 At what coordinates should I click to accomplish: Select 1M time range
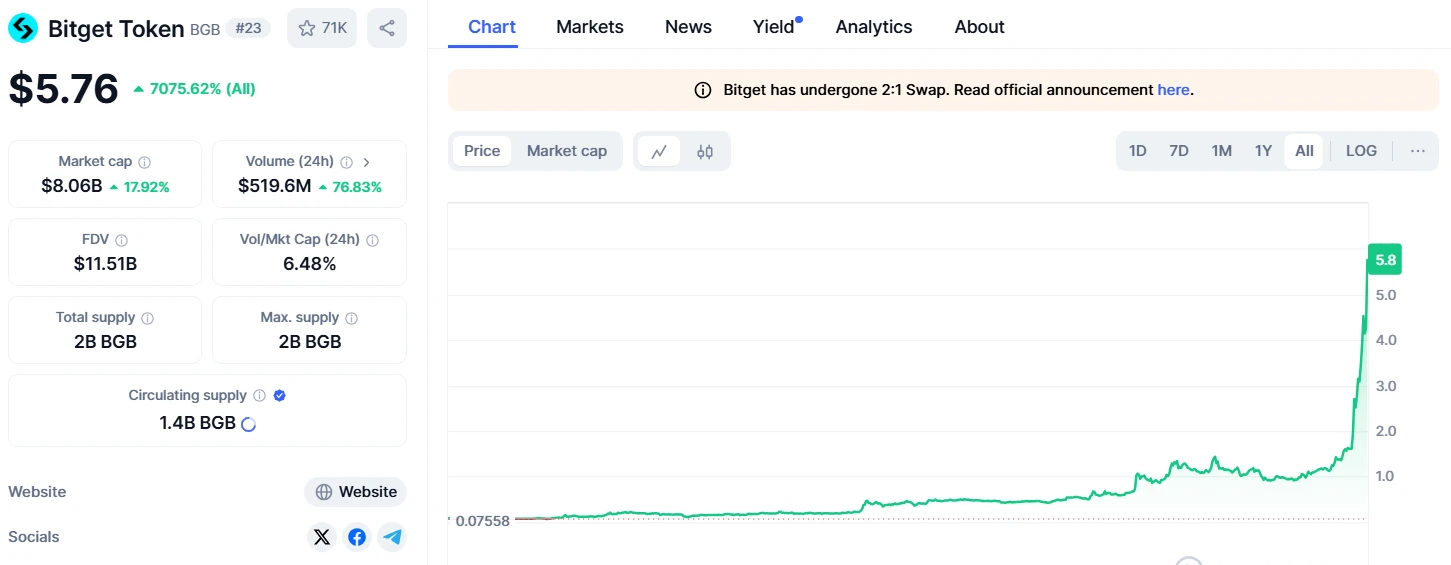pyautogui.click(x=1221, y=151)
